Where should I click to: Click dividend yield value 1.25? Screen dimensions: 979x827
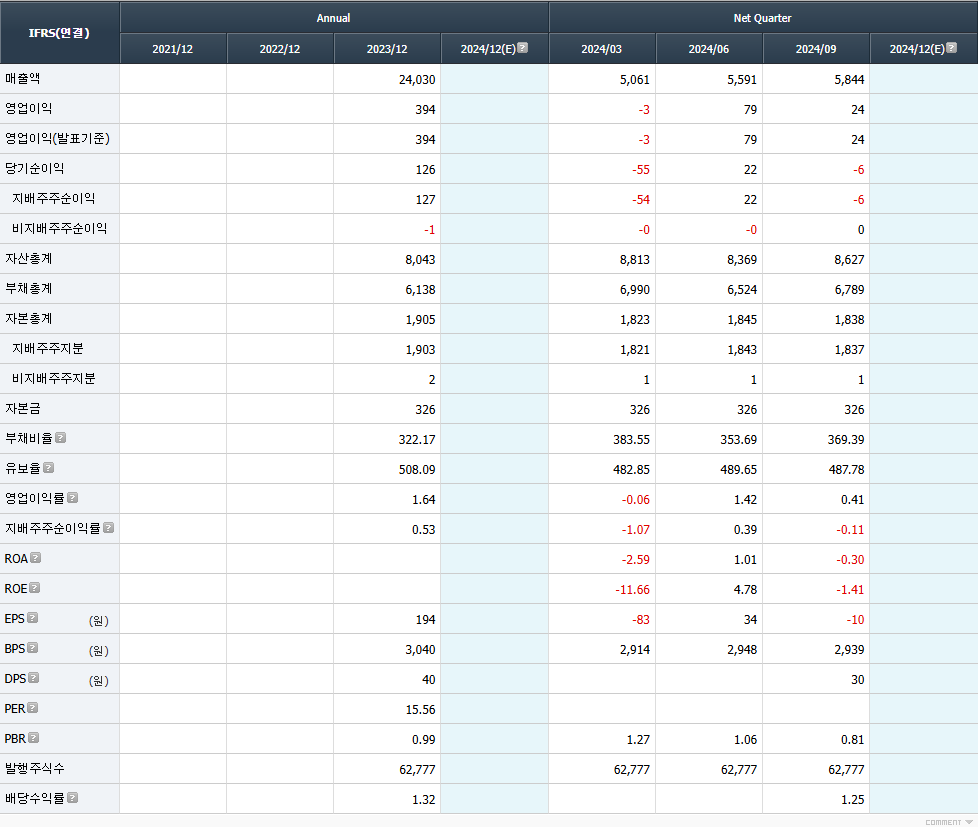pyautogui.click(x=853, y=799)
